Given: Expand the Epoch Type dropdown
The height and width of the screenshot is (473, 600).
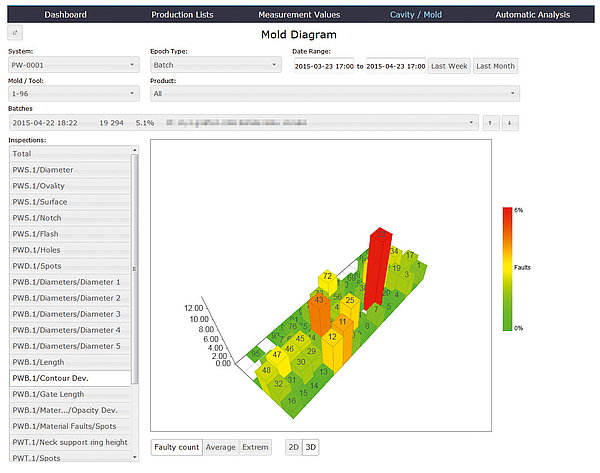Looking at the screenshot, I should point(216,65).
